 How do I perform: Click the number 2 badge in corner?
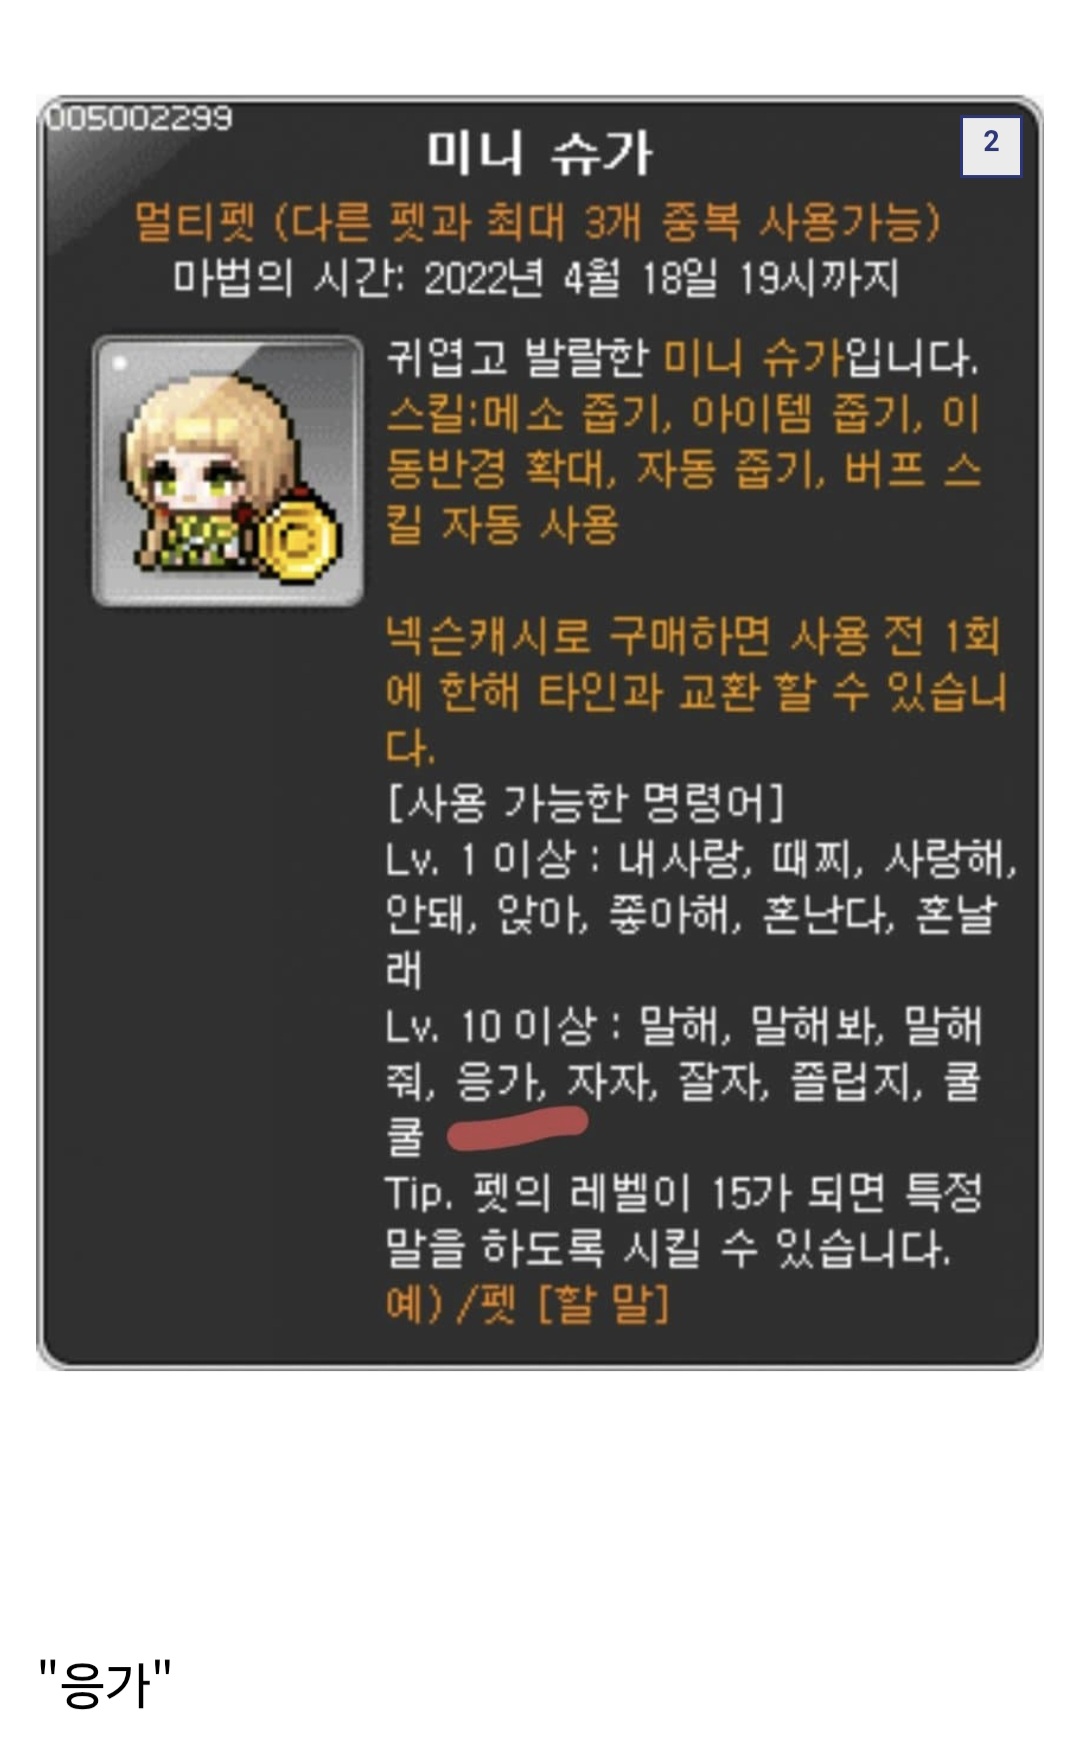pos(991,146)
